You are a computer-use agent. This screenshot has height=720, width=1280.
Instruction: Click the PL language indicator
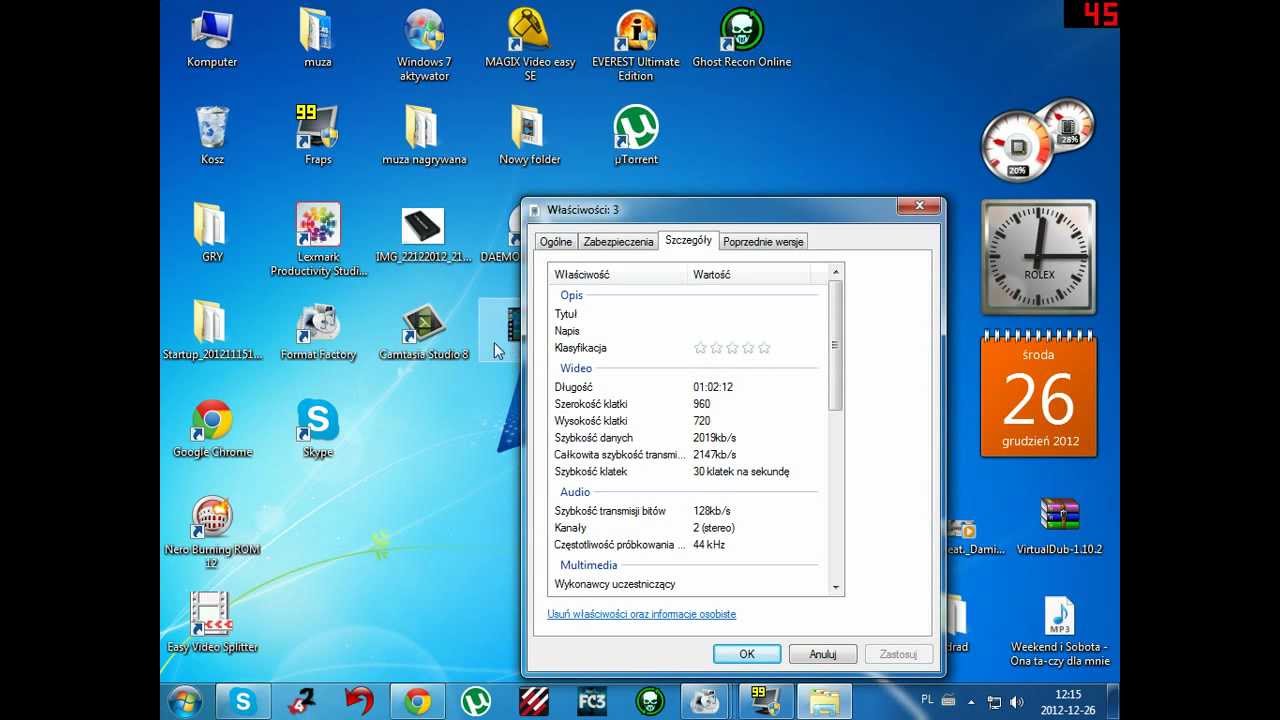pyautogui.click(x=927, y=701)
